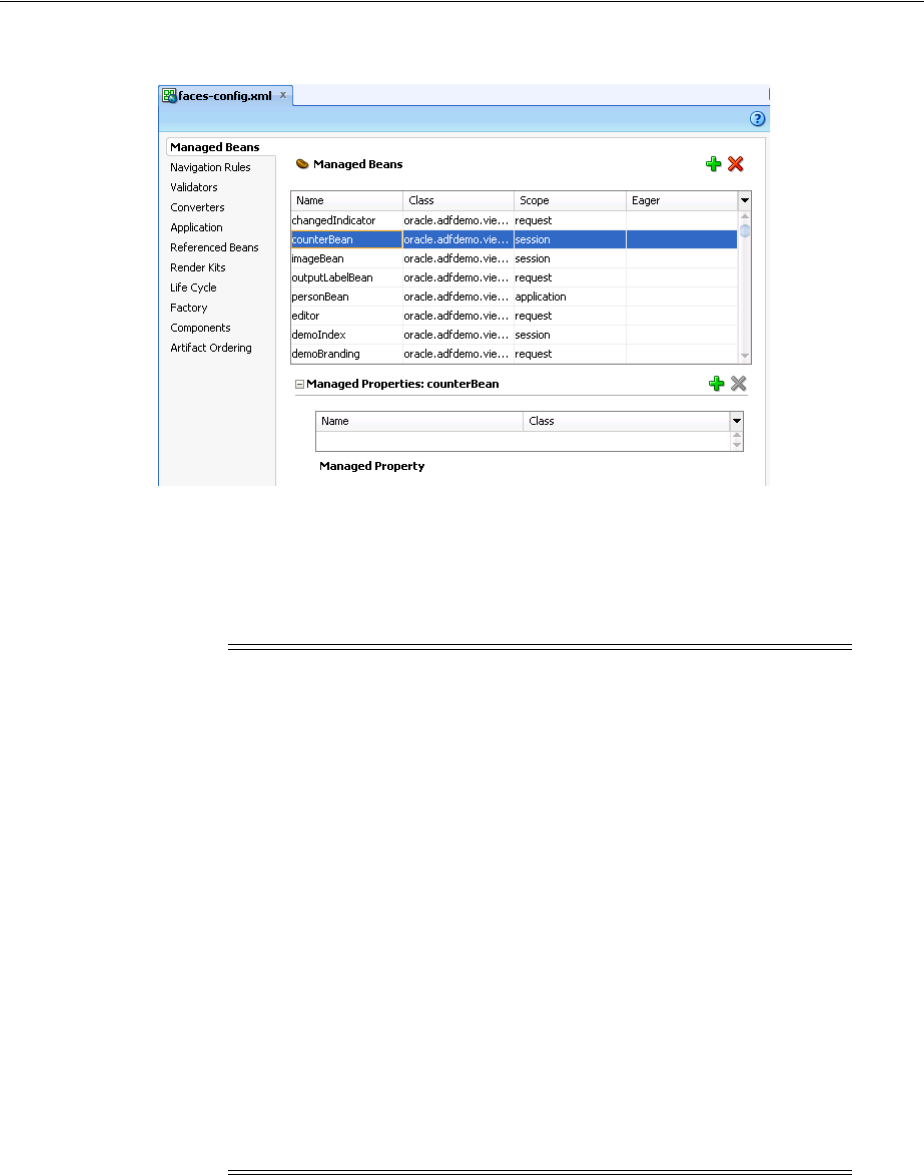Add a new managed bean with green plus
Viewport: 924px width, 1175px height.
(713, 164)
